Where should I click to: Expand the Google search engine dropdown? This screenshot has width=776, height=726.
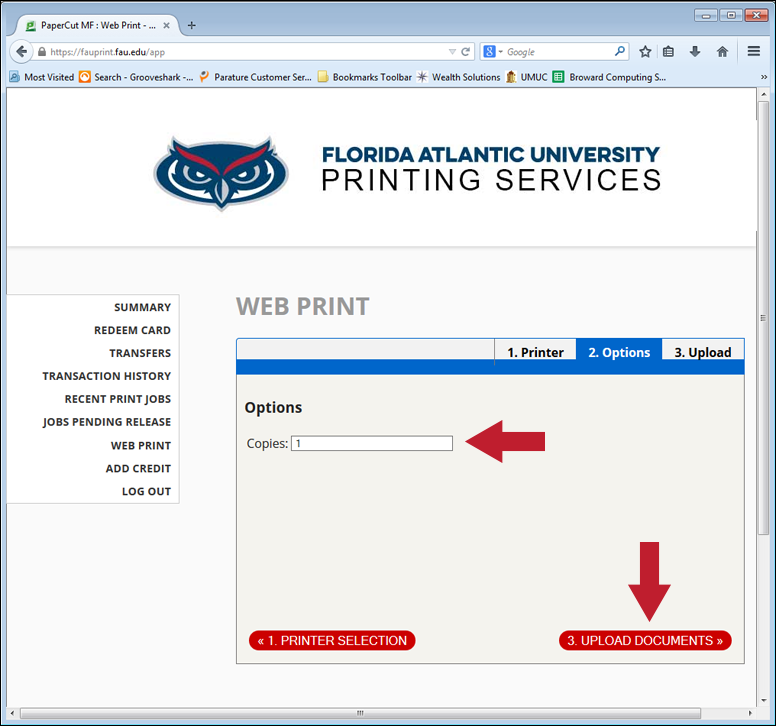click(492, 52)
